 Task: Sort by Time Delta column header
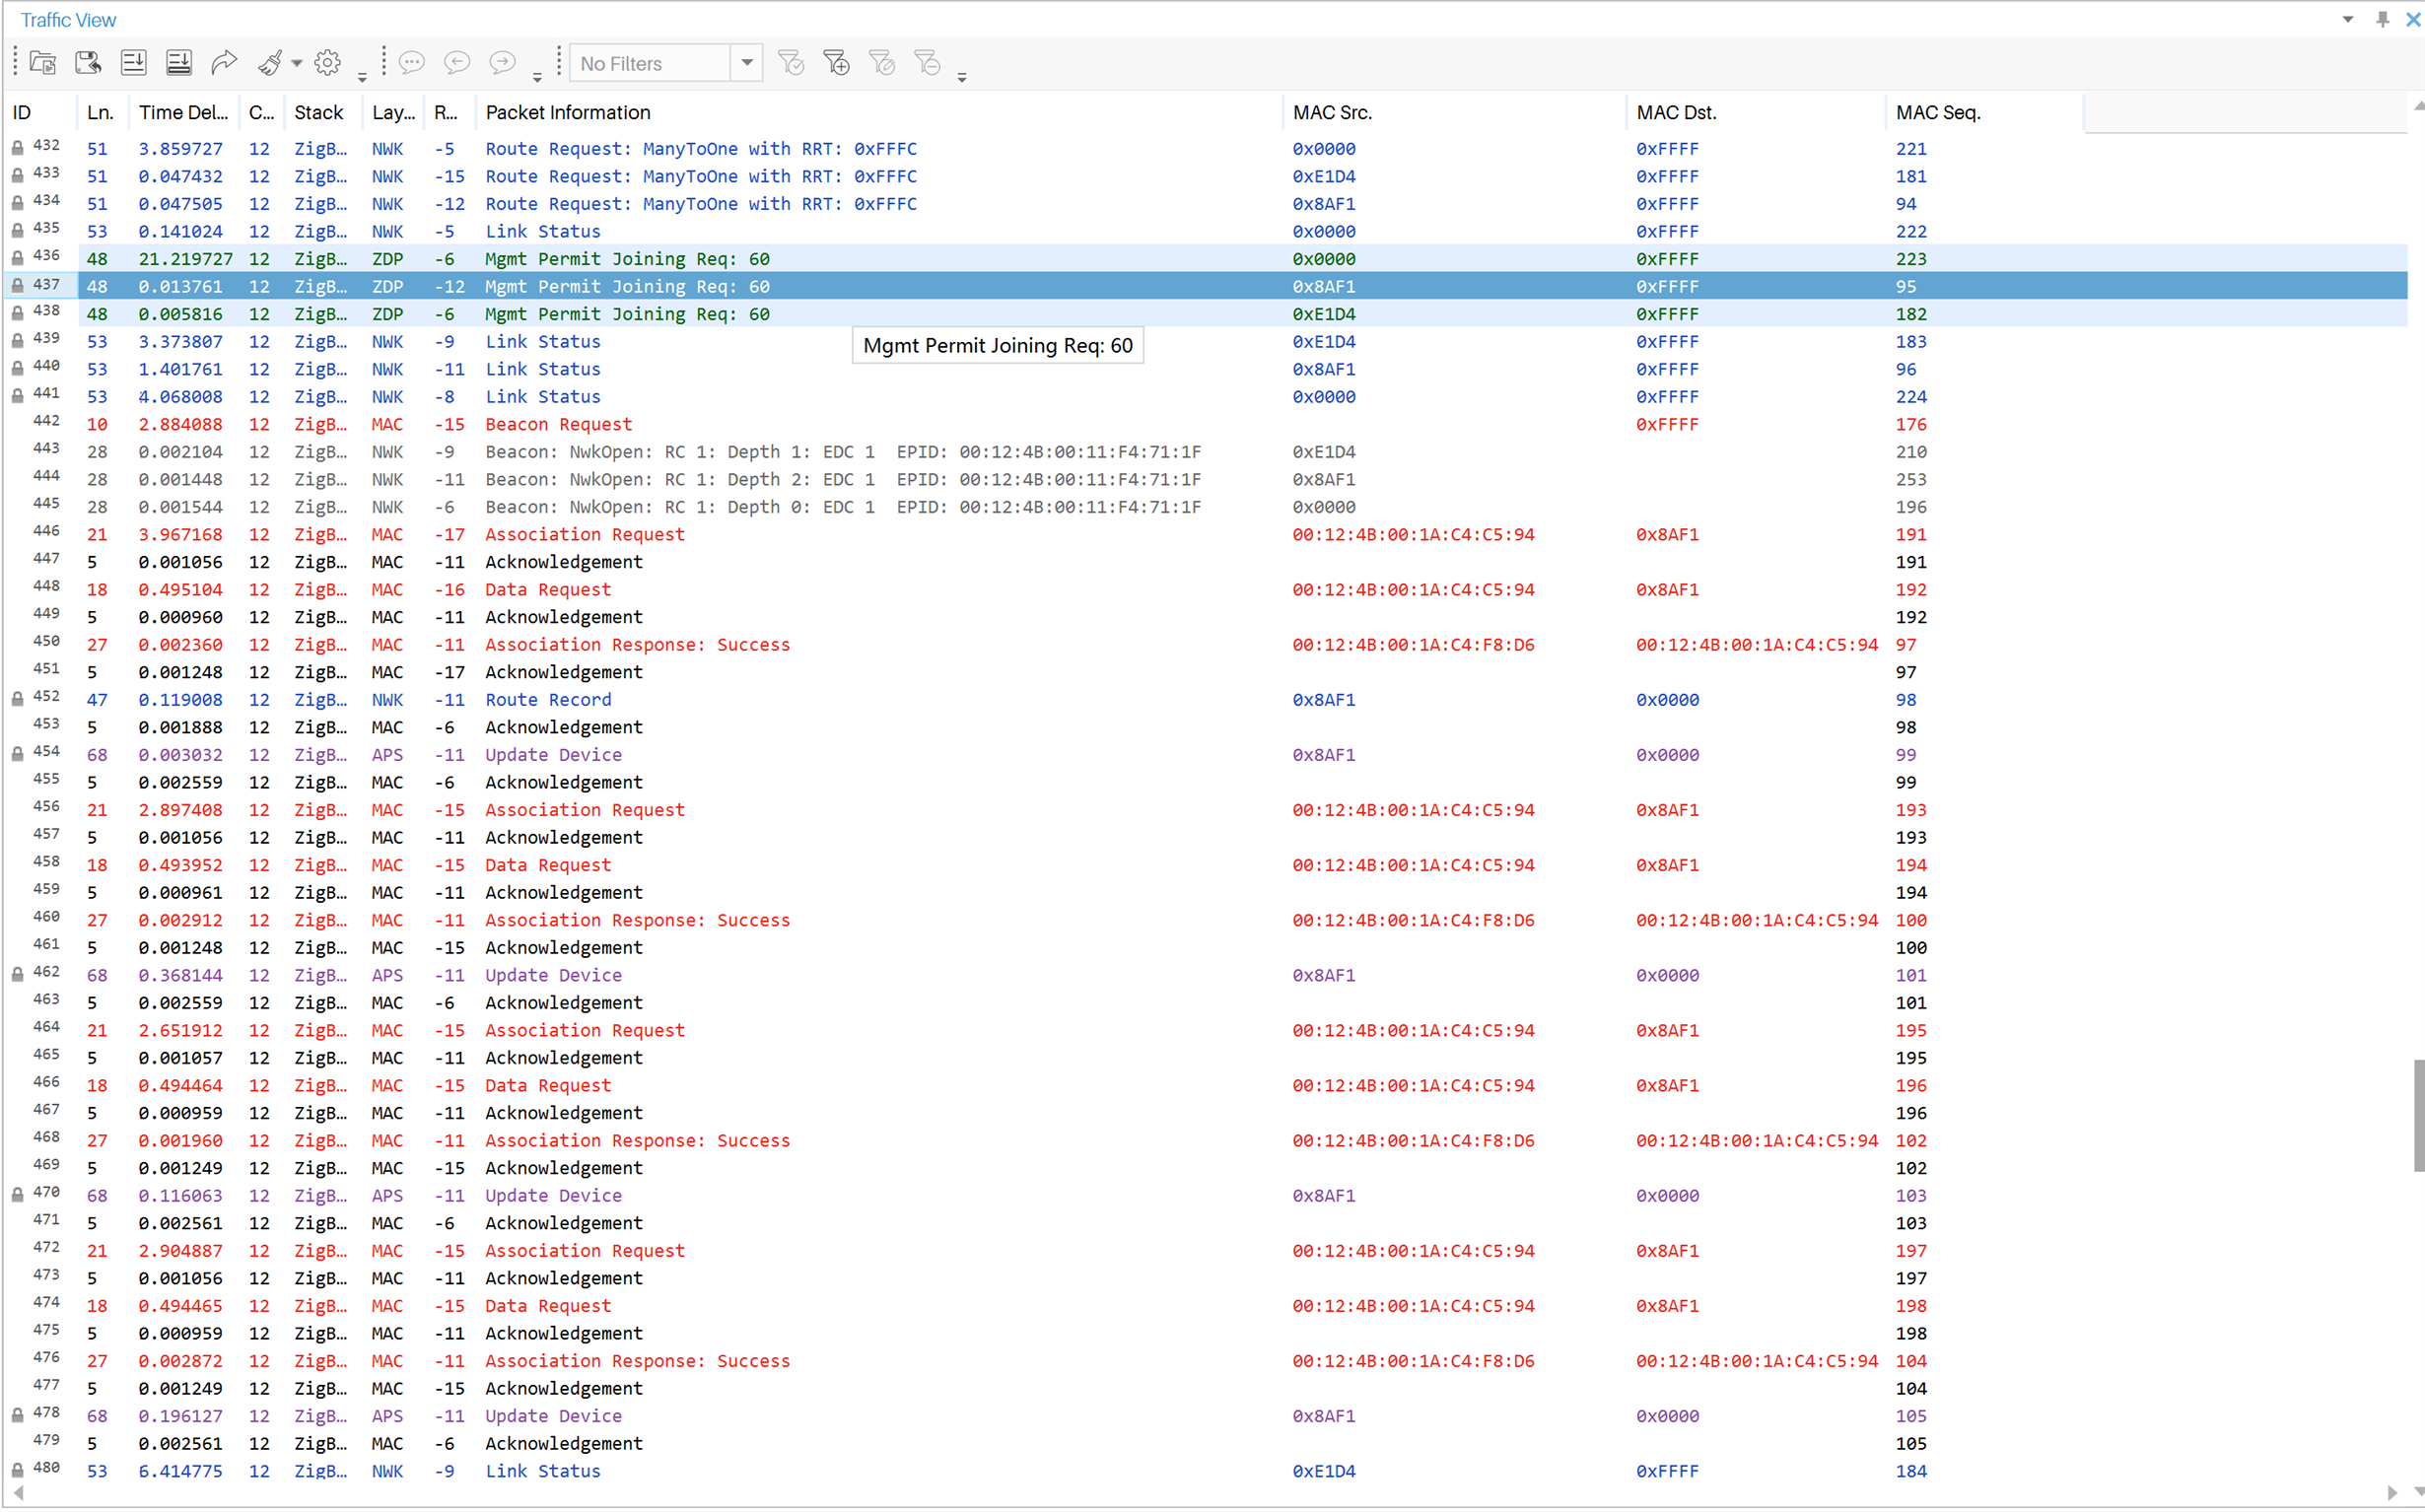tap(183, 112)
